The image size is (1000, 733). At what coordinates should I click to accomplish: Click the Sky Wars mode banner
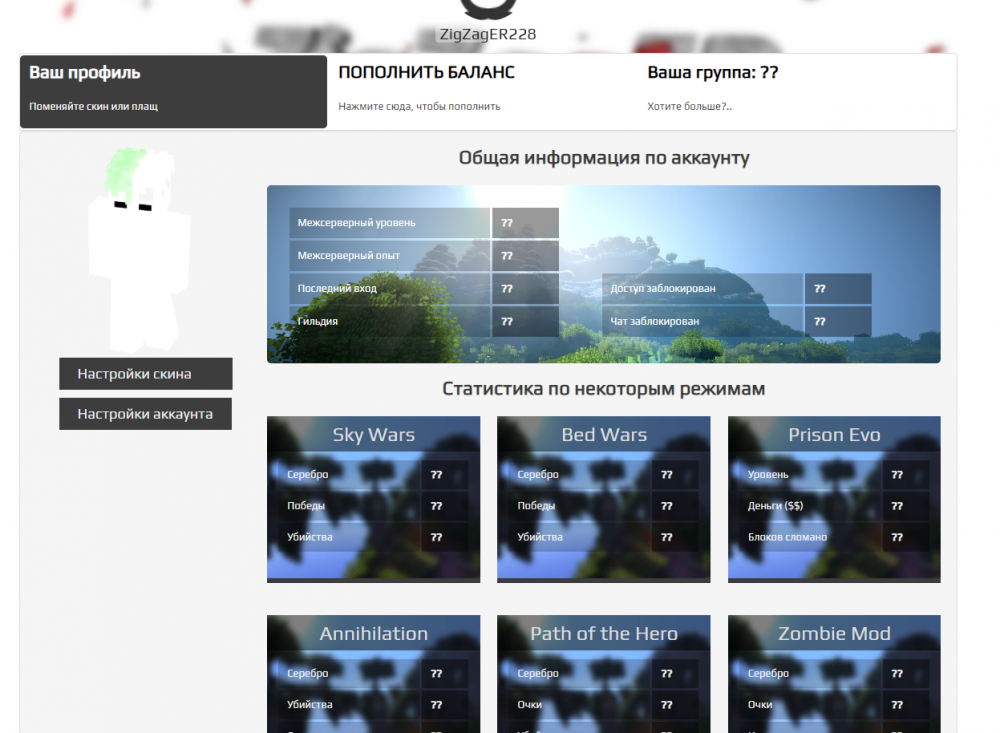click(x=373, y=434)
